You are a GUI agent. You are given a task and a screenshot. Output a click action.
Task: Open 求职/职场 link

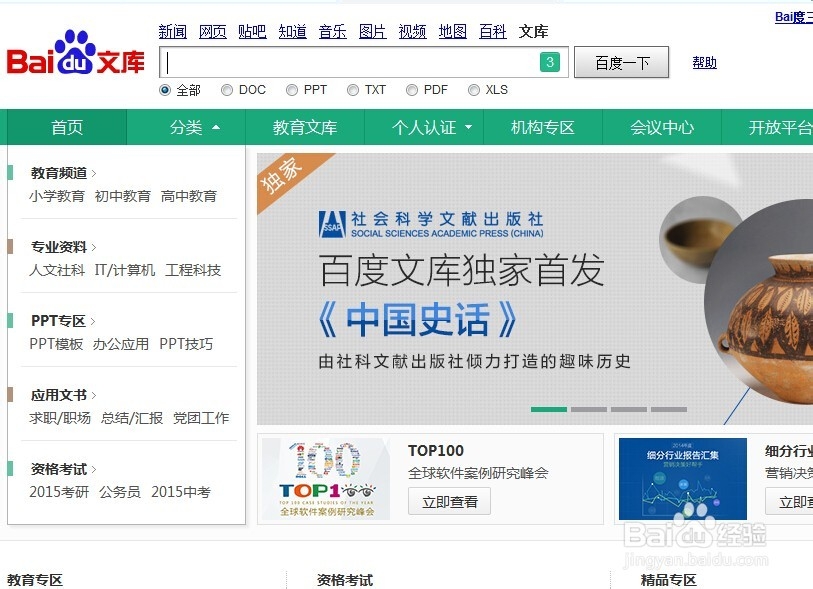60,418
